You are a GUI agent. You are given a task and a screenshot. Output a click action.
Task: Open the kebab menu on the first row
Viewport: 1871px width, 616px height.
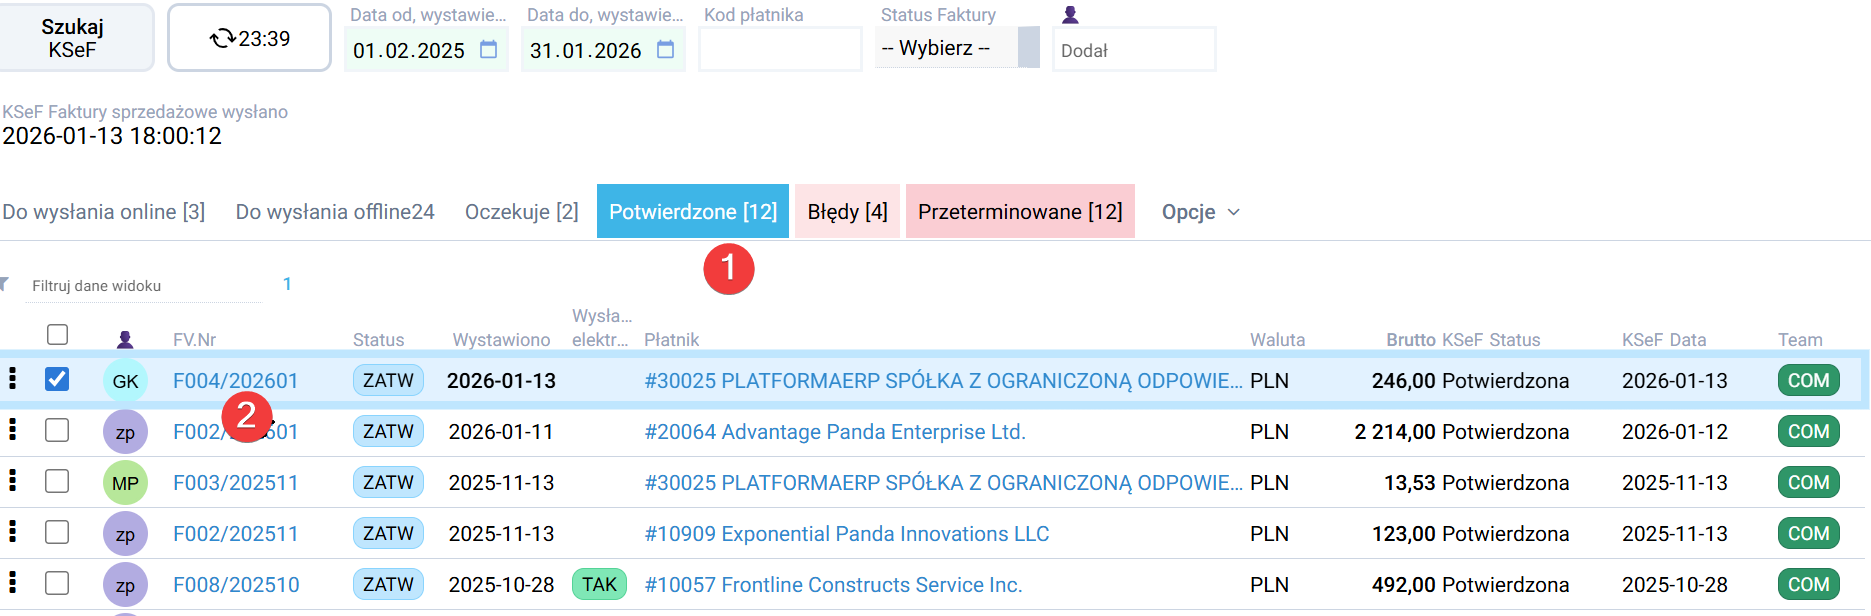coord(13,380)
